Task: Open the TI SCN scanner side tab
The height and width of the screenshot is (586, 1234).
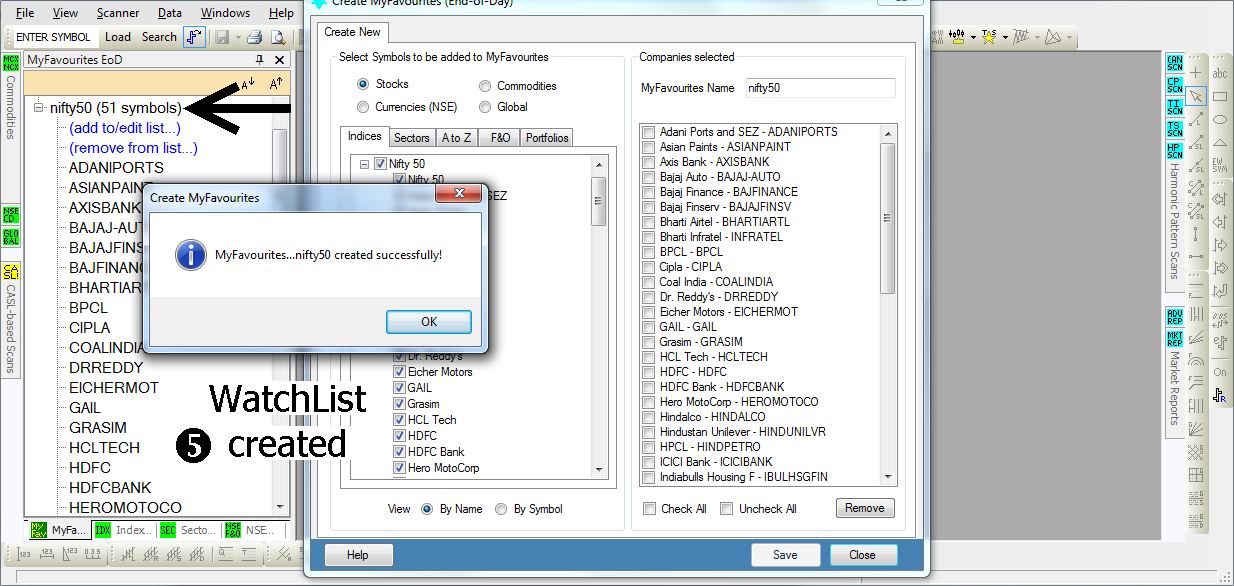Action: click(x=1174, y=108)
